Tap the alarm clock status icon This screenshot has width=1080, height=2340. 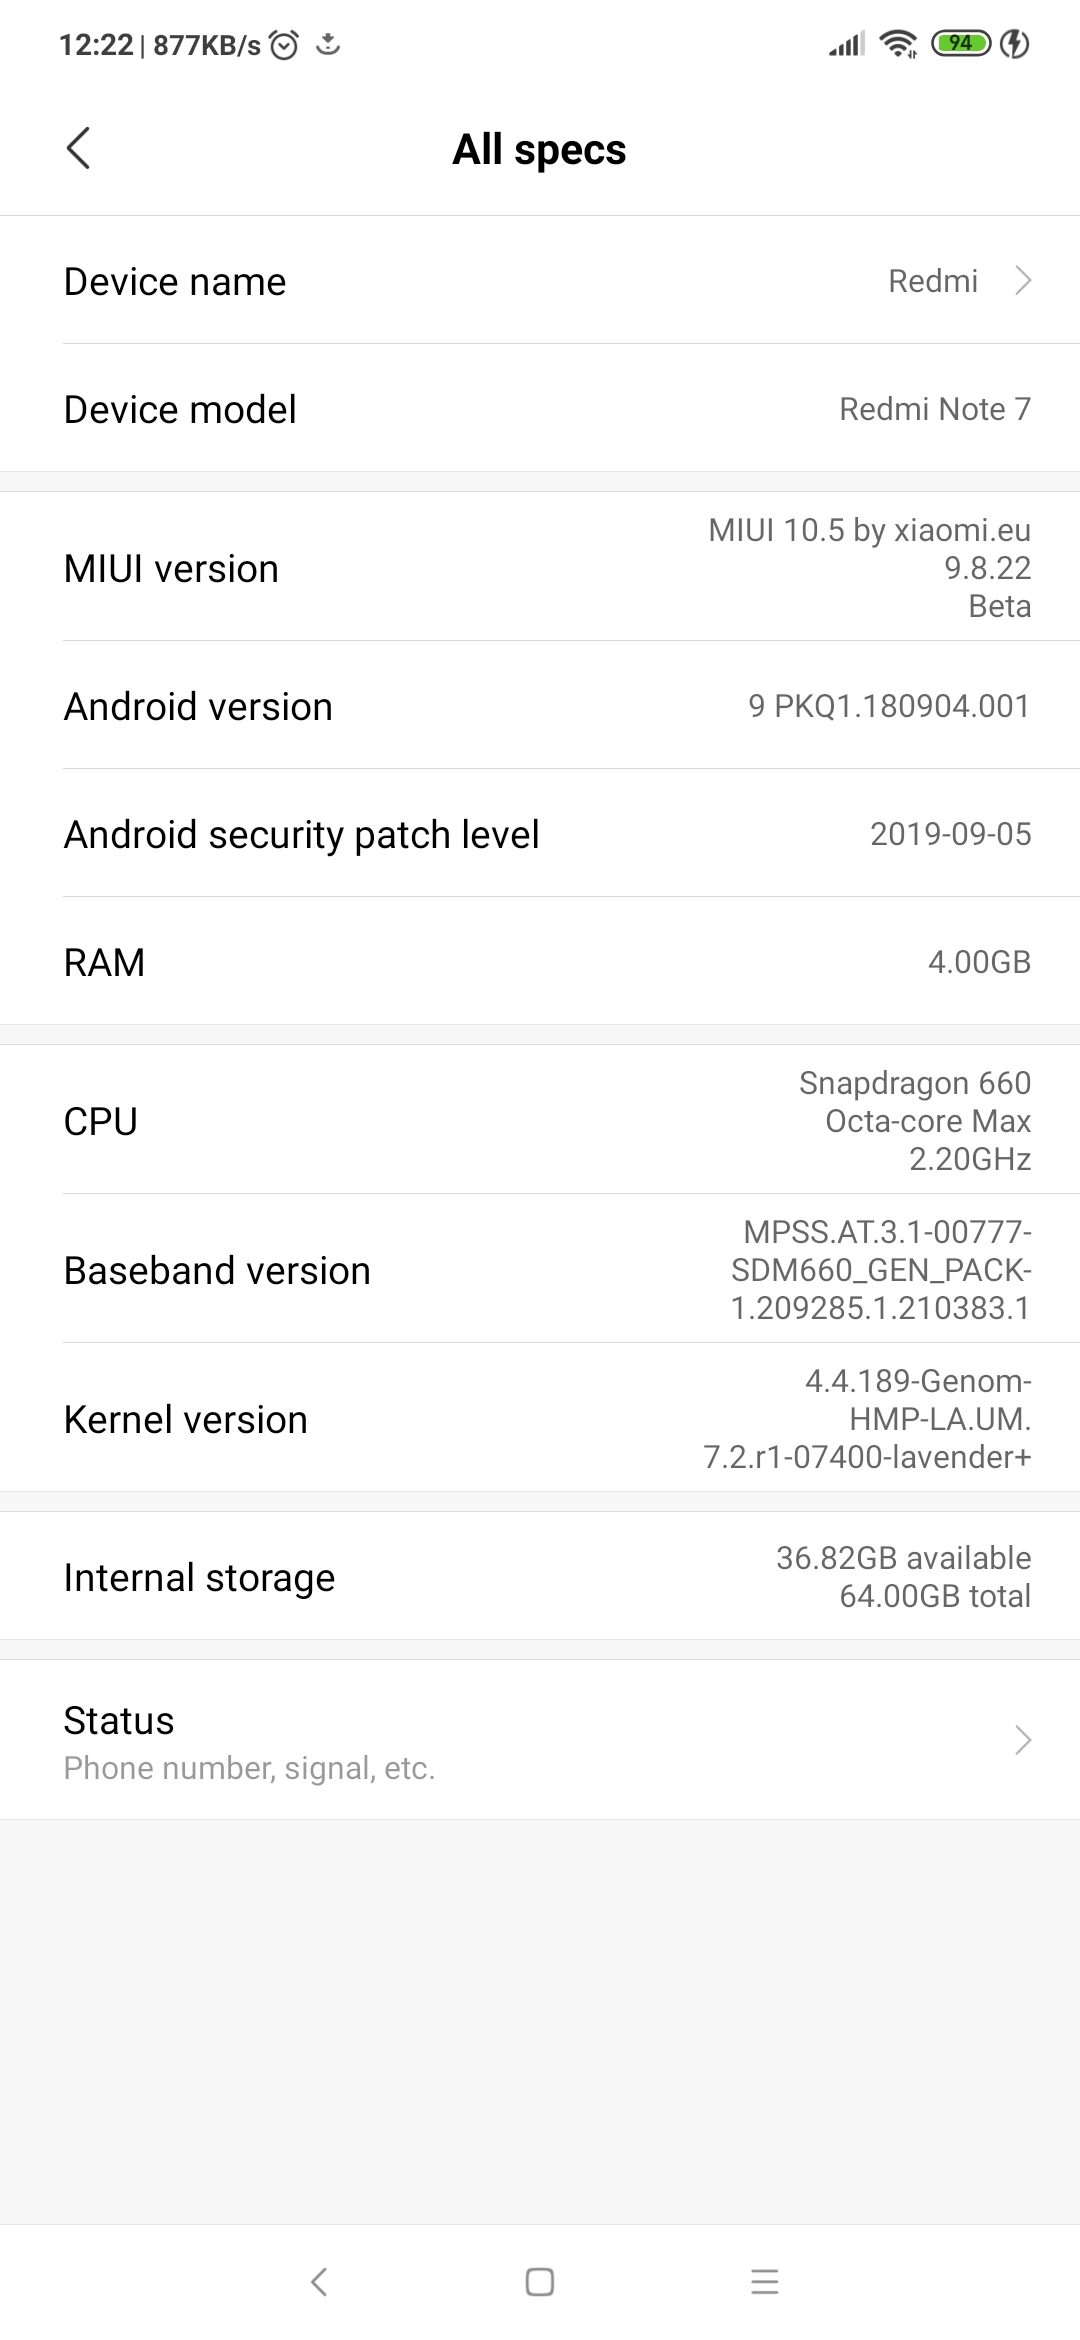(x=285, y=45)
